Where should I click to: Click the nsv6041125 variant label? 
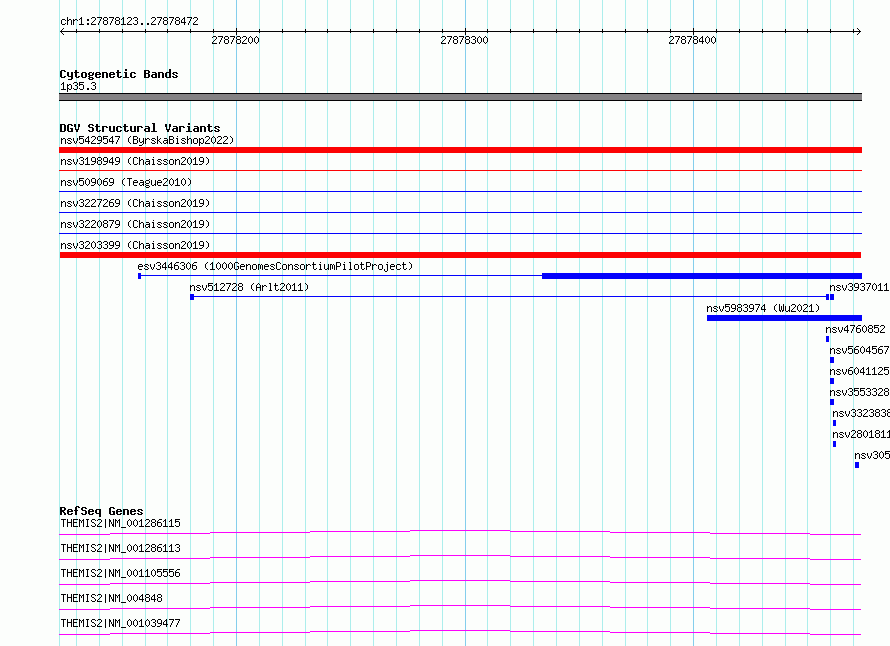pos(859,371)
